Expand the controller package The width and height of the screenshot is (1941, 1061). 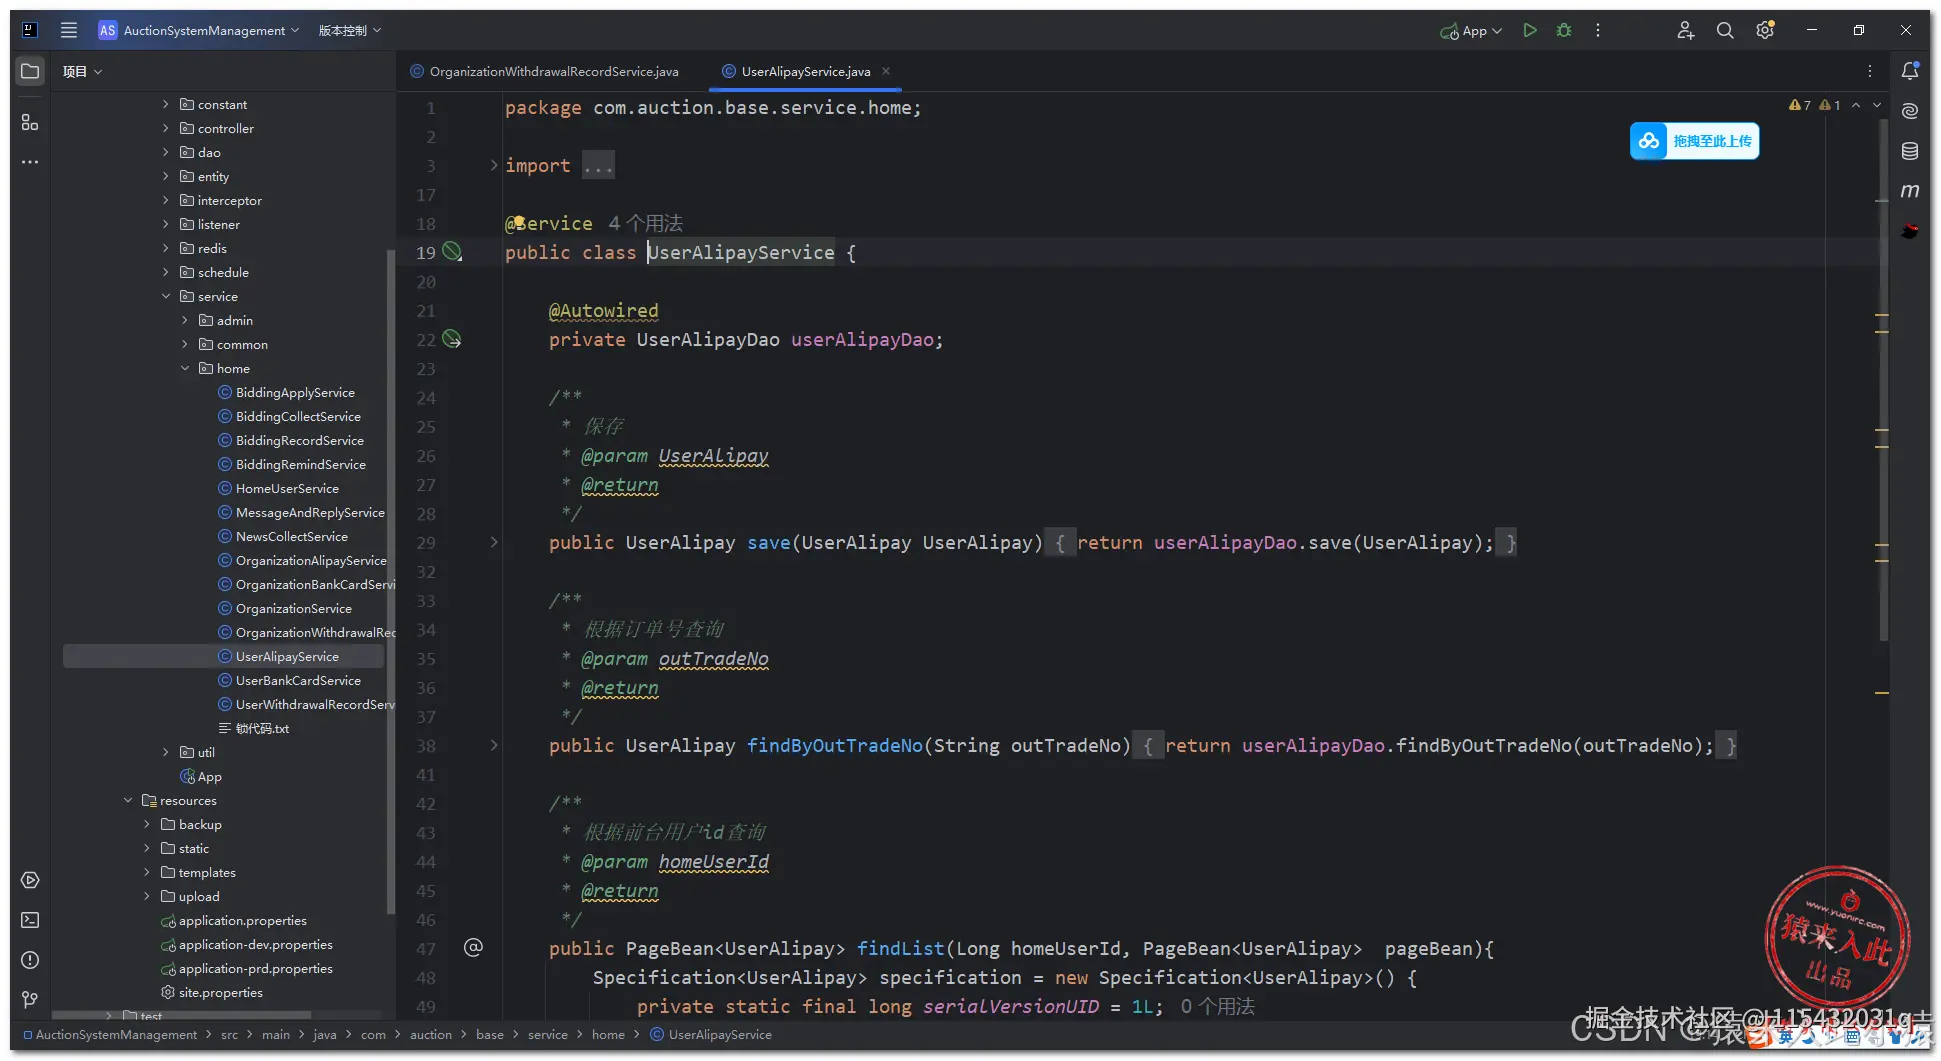[166, 128]
